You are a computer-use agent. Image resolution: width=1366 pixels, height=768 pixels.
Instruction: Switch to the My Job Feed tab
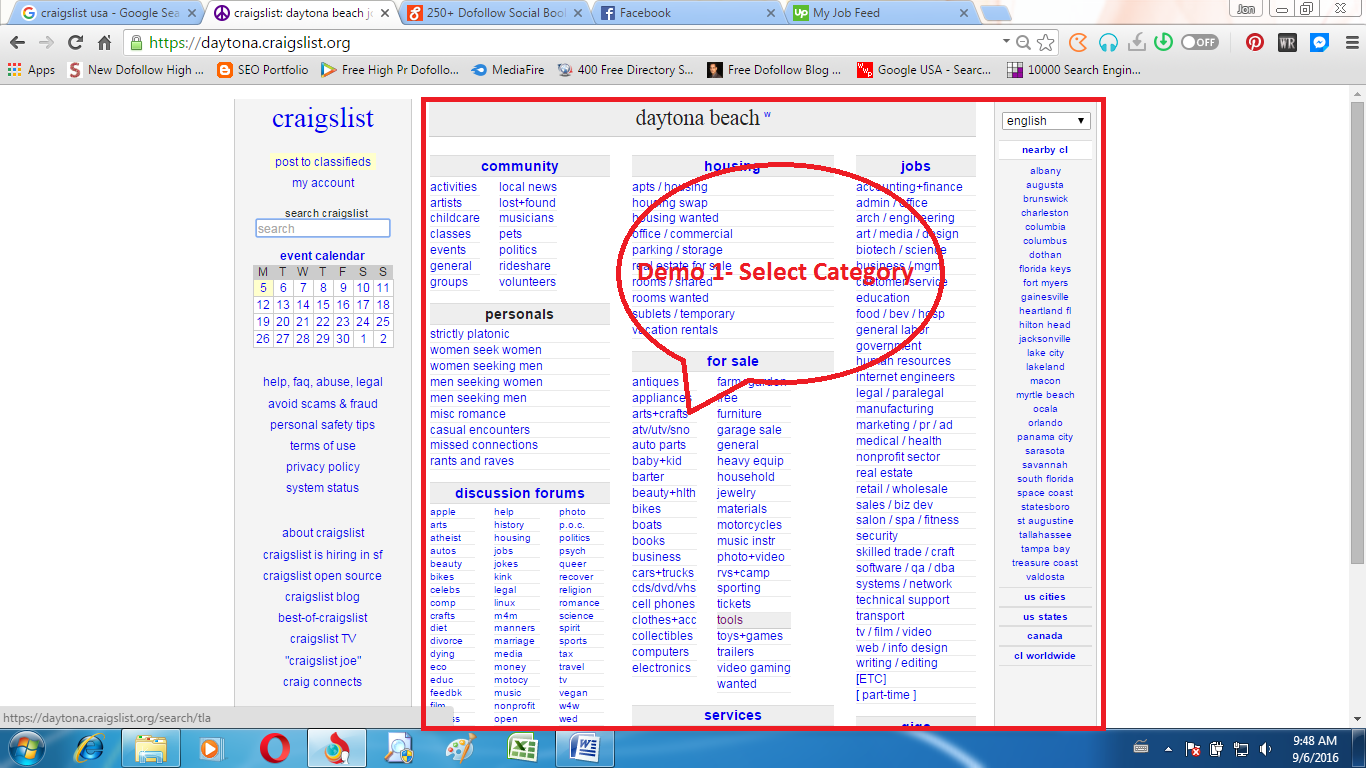[x=881, y=13]
